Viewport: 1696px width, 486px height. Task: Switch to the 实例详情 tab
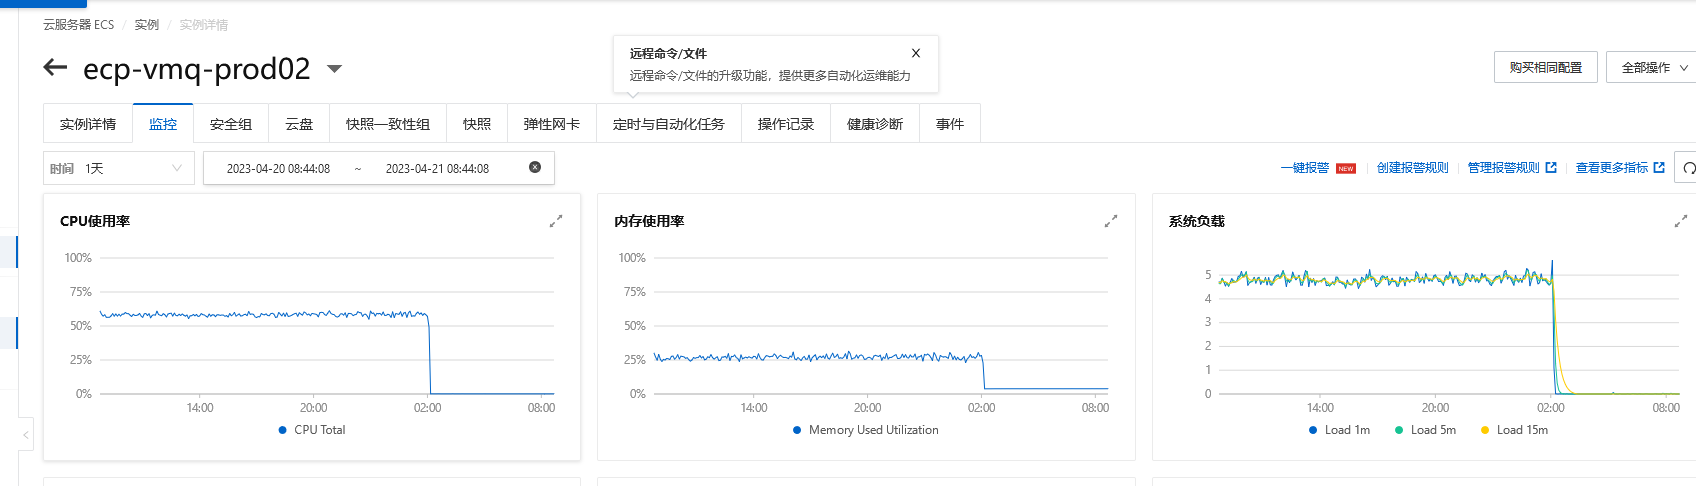pyautogui.click(x=88, y=124)
